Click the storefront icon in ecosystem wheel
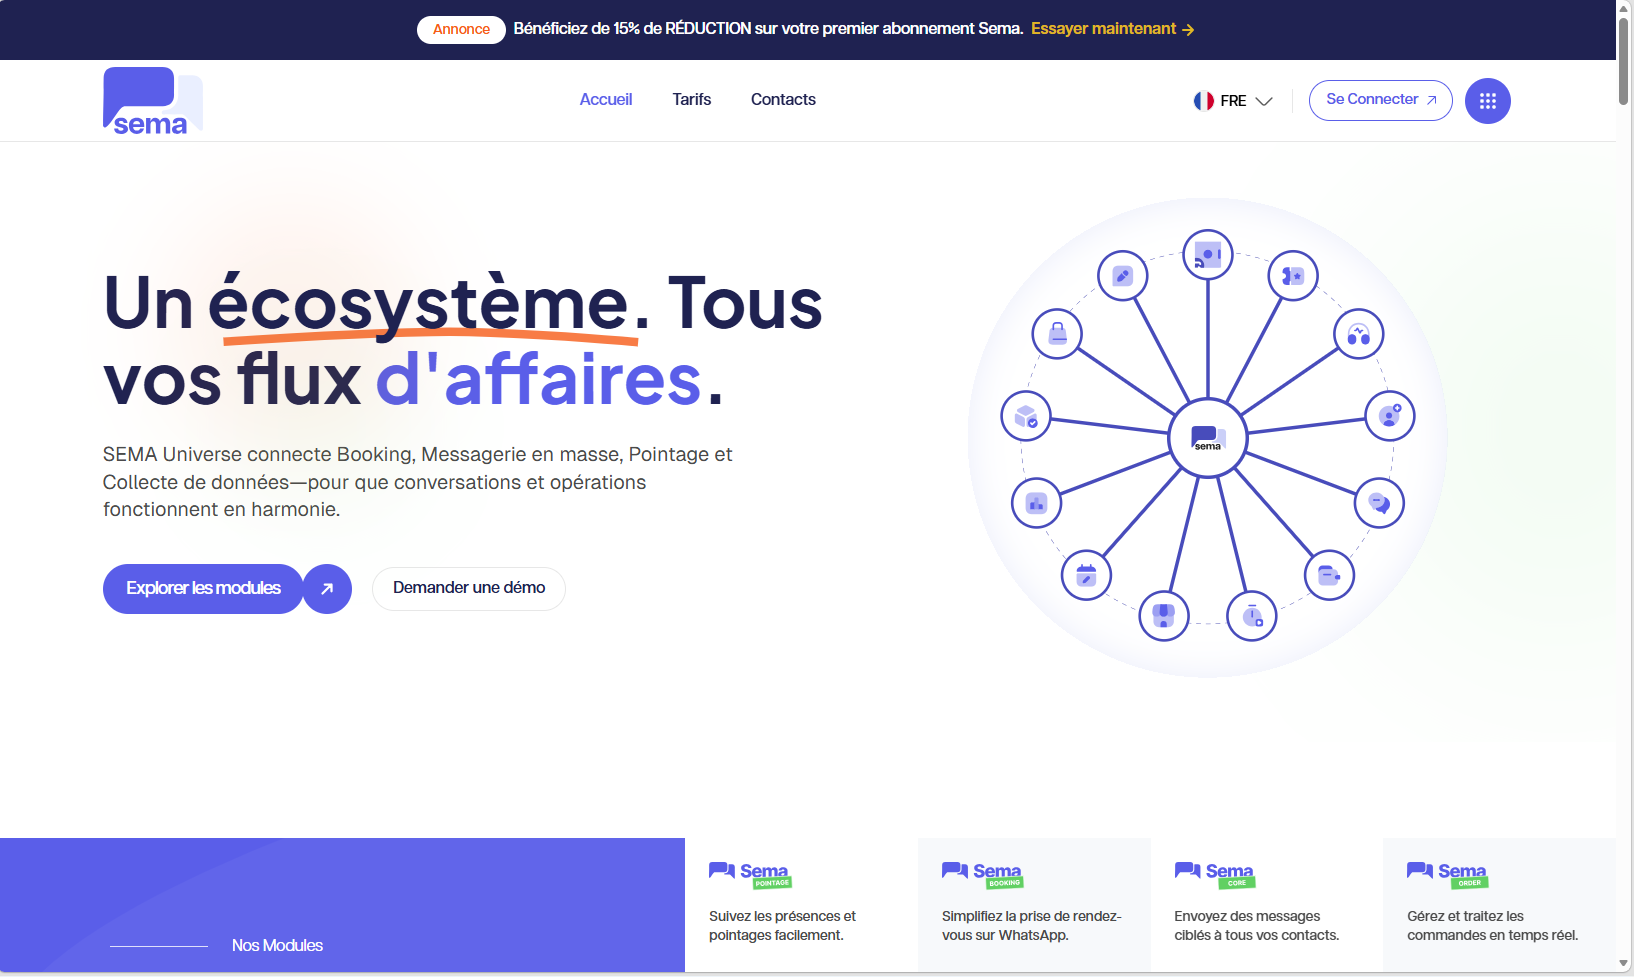 coord(1163,615)
